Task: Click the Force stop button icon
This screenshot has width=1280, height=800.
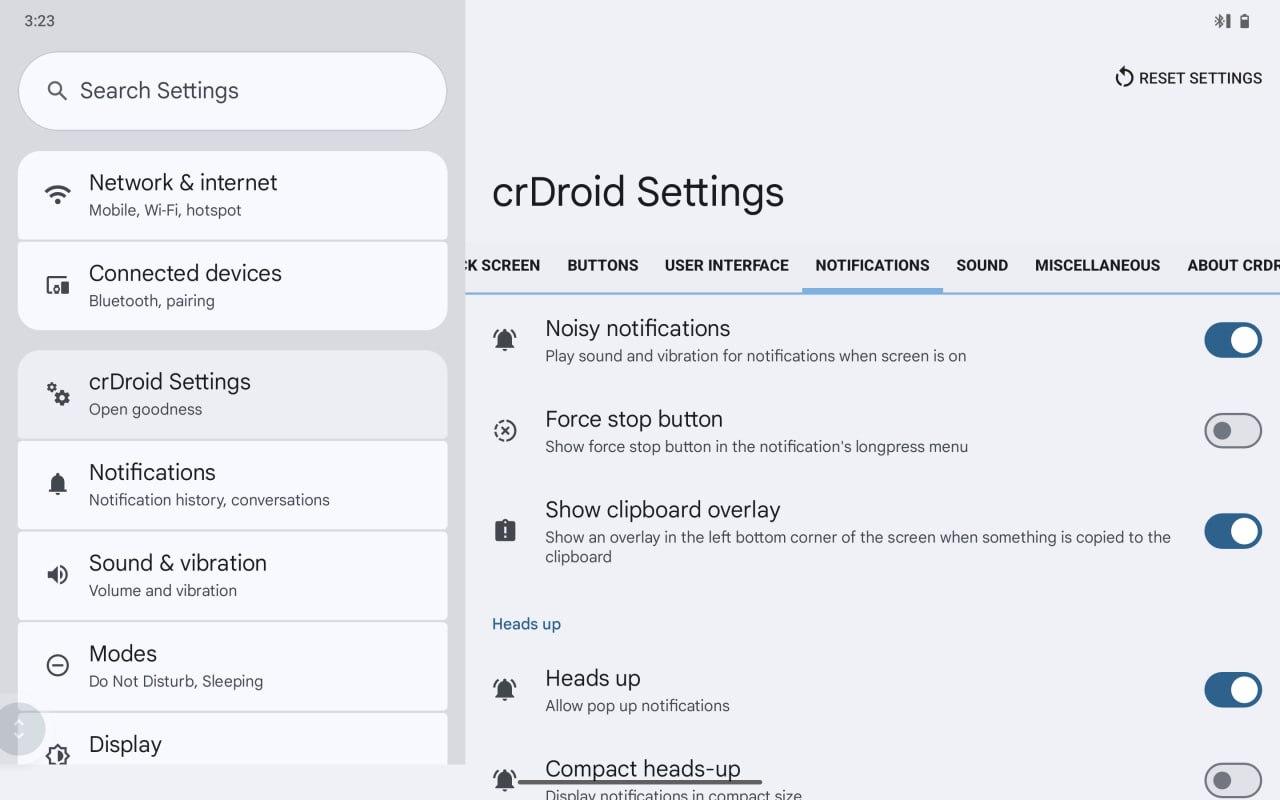Action: pyautogui.click(x=505, y=431)
